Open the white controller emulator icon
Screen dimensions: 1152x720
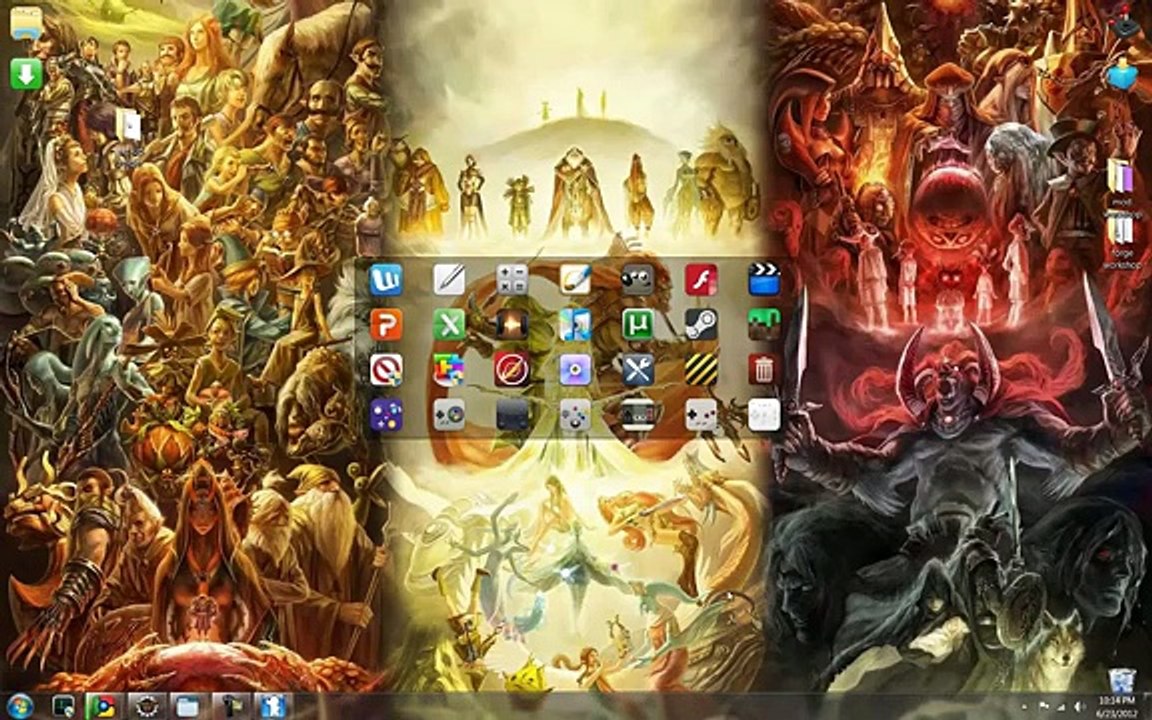click(x=764, y=415)
